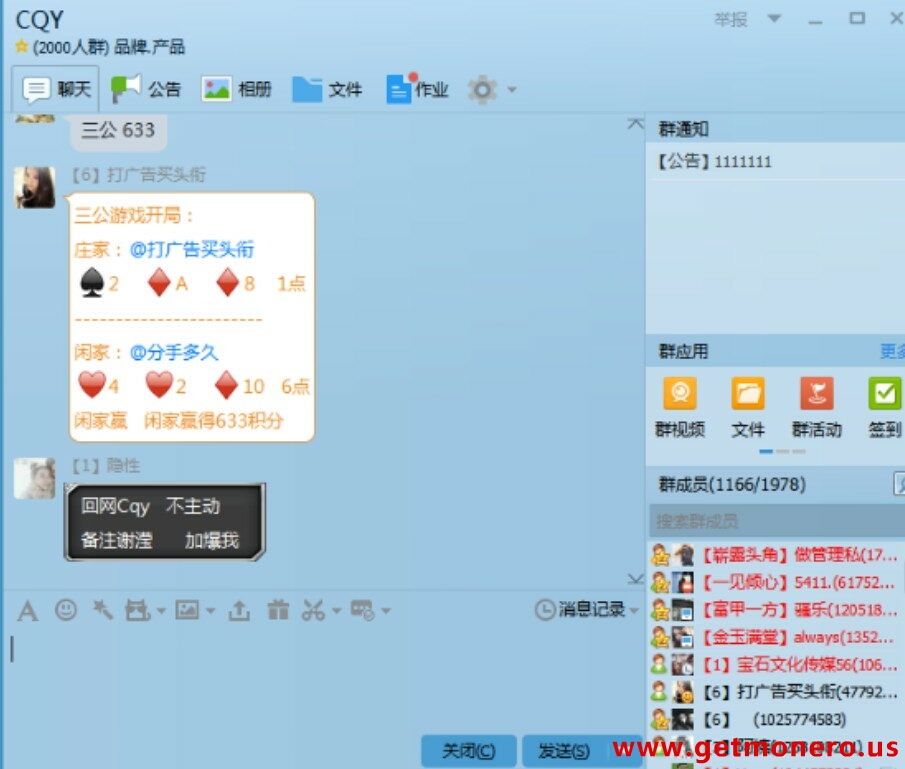Open the 文件 app under 群应用
Image resolution: width=905 pixels, height=769 pixels.
[748, 407]
